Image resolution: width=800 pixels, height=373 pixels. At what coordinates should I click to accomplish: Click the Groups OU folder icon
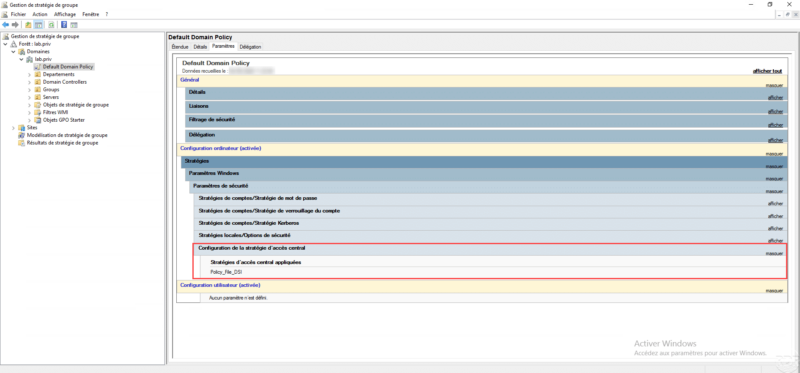(x=38, y=90)
